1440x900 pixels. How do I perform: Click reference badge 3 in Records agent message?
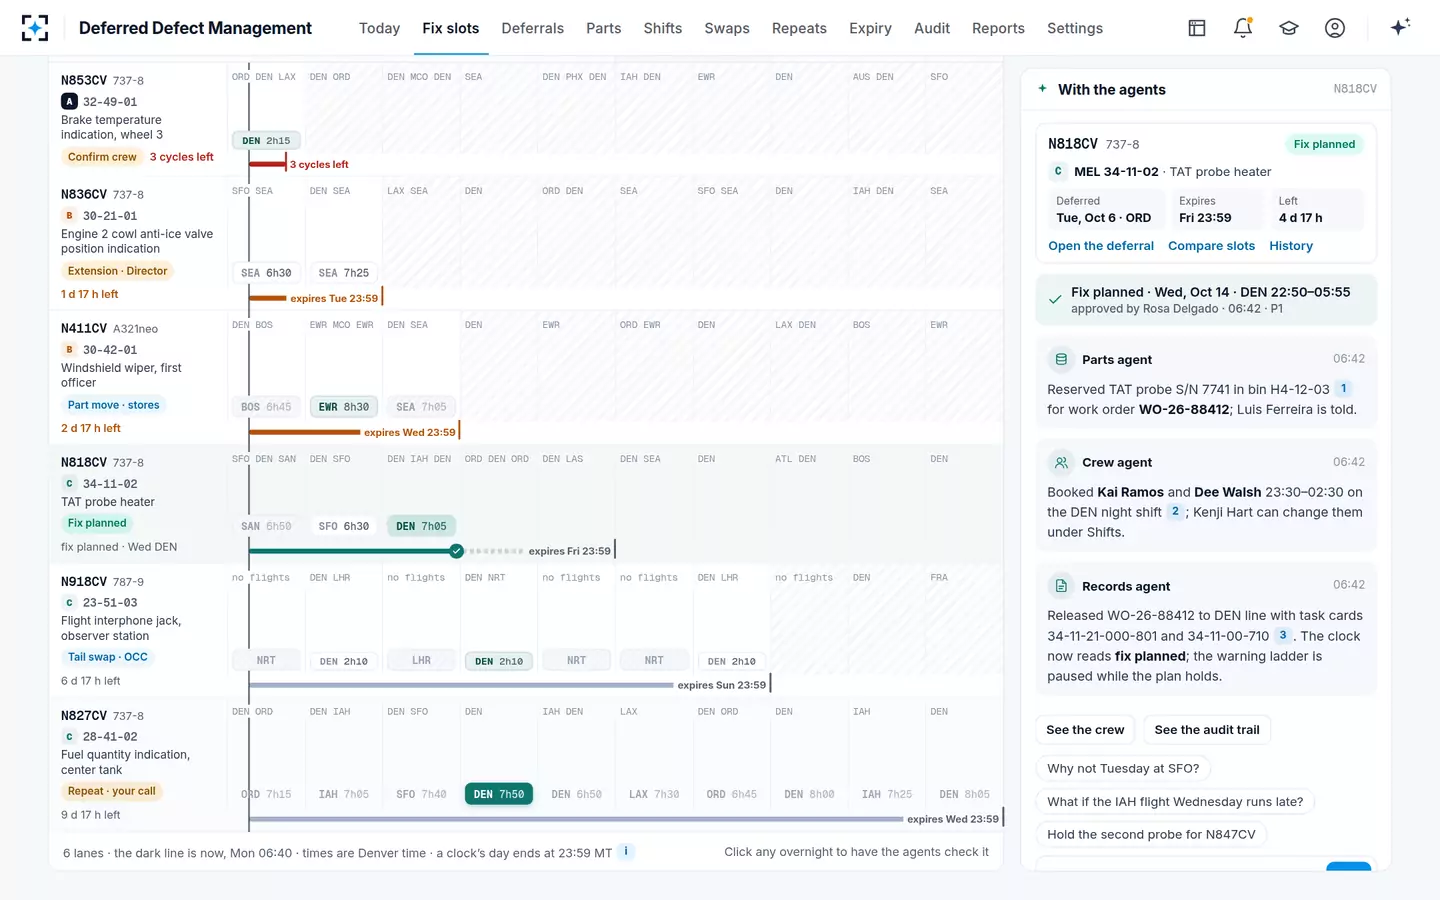click(1282, 635)
